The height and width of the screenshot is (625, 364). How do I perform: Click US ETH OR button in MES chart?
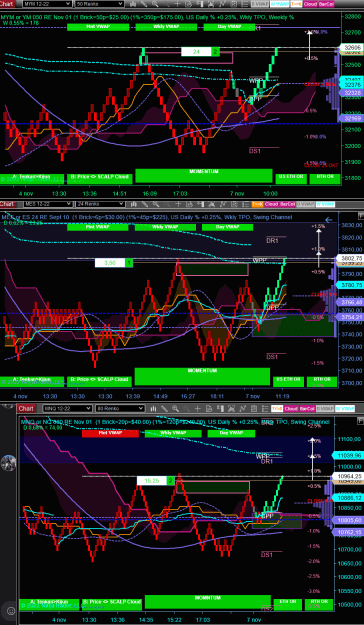click(x=289, y=381)
